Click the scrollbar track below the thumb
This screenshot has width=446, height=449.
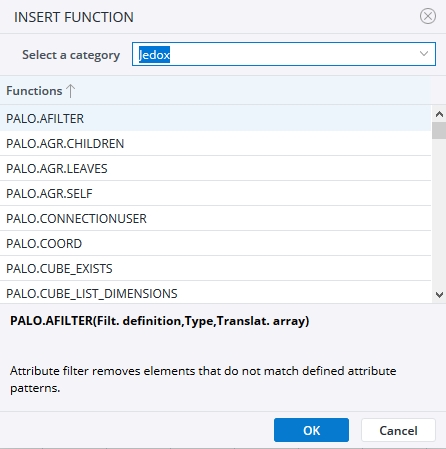pos(439,213)
